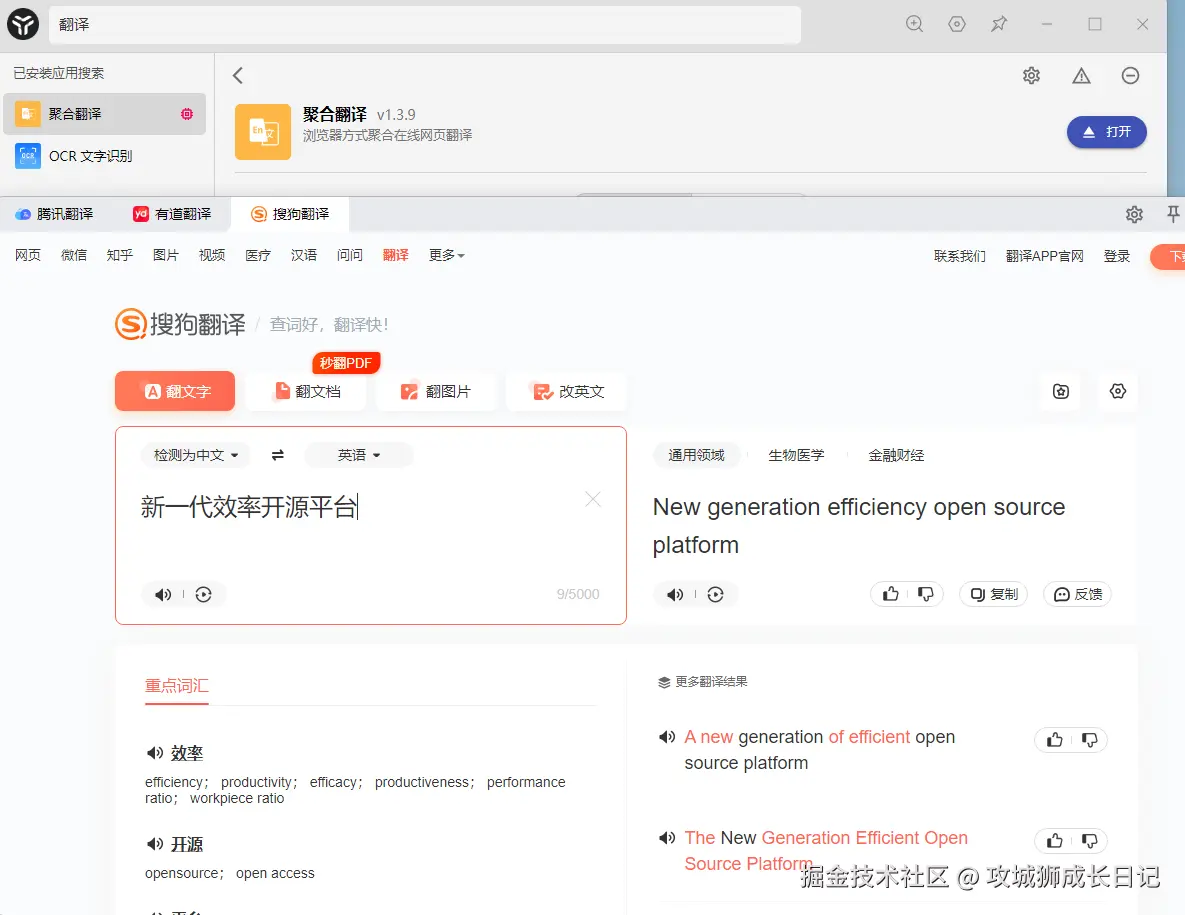Select the 生物医学 domain
Screen dimensions: 1185x915
point(796,455)
